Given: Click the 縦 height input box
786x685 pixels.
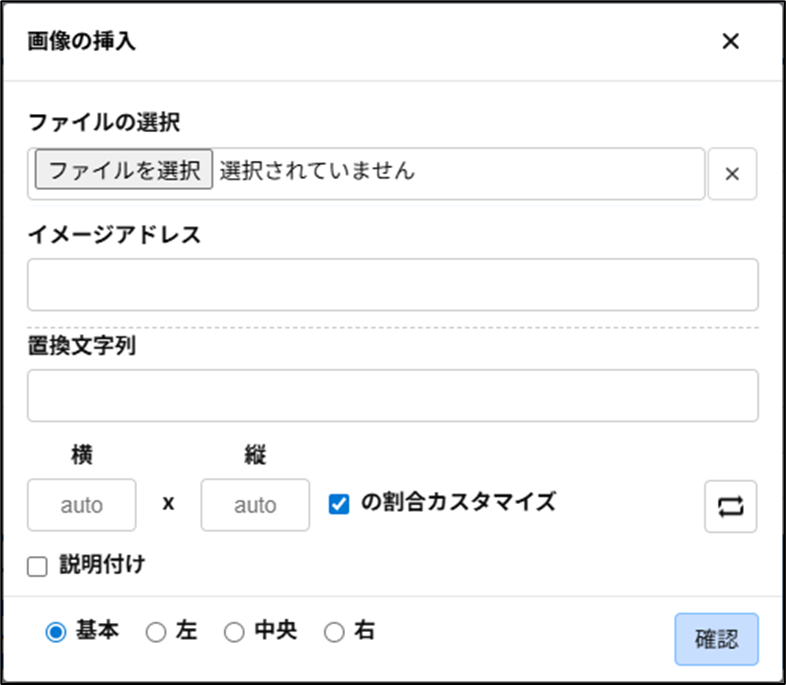Looking at the screenshot, I should click(x=255, y=505).
